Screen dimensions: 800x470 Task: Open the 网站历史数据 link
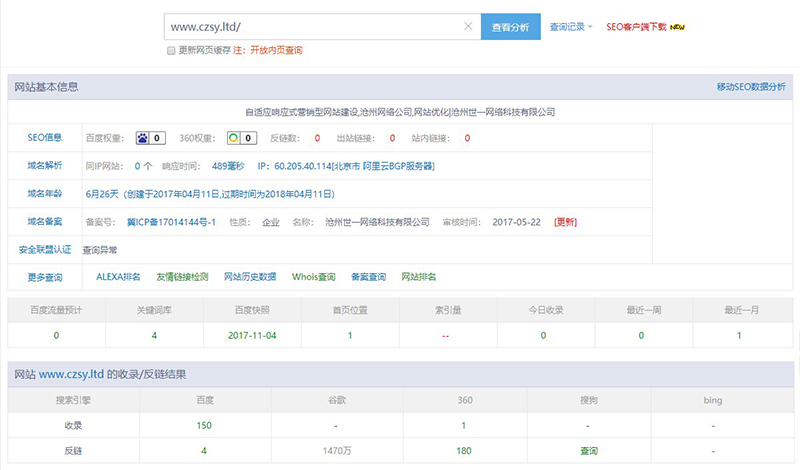click(250, 277)
